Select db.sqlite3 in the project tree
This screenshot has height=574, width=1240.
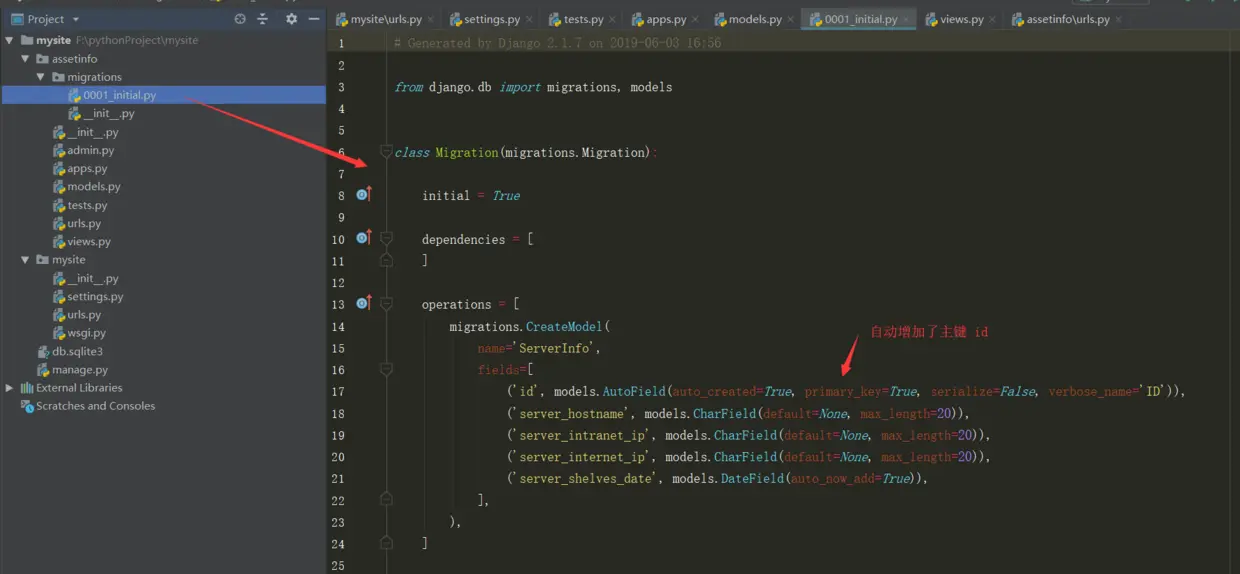[x=77, y=352]
